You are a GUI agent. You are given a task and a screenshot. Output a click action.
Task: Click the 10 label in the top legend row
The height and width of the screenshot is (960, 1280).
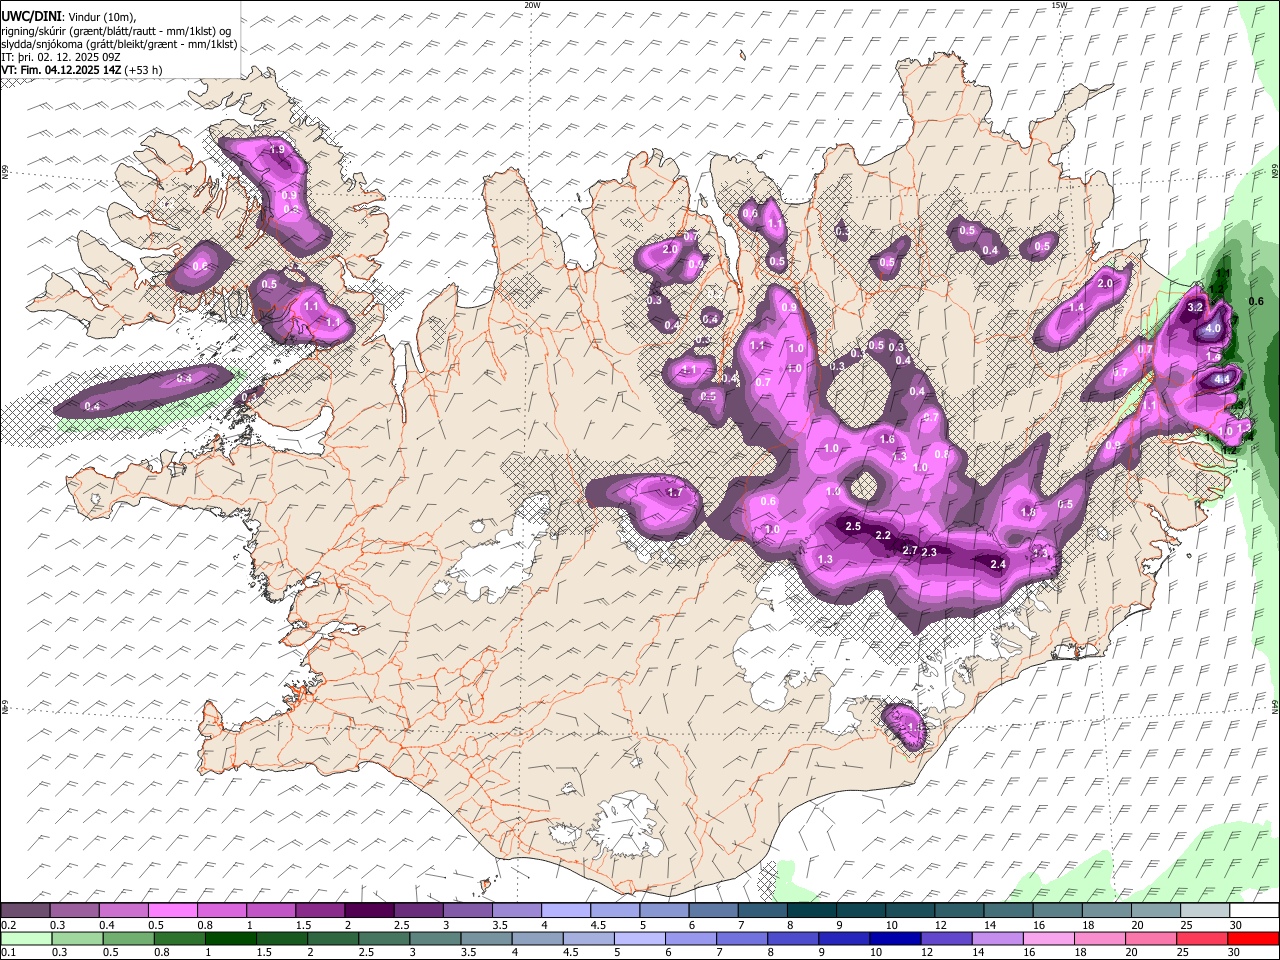[891, 925]
